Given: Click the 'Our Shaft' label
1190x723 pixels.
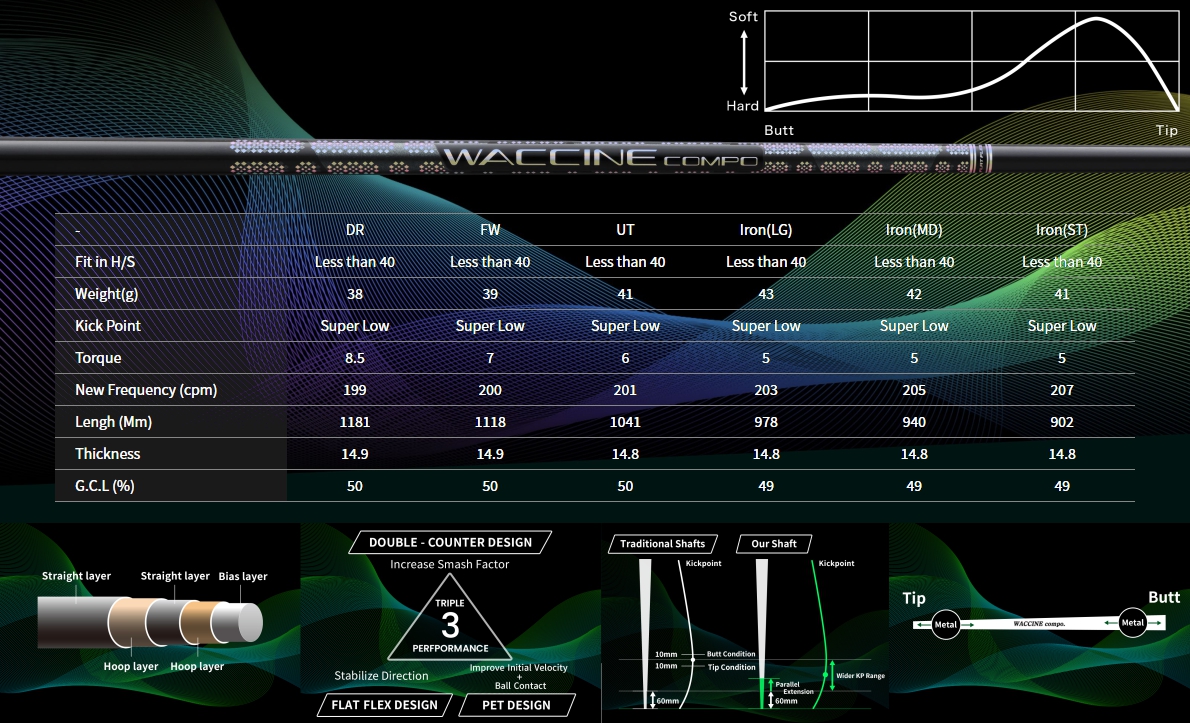Looking at the screenshot, I should [x=773, y=543].
